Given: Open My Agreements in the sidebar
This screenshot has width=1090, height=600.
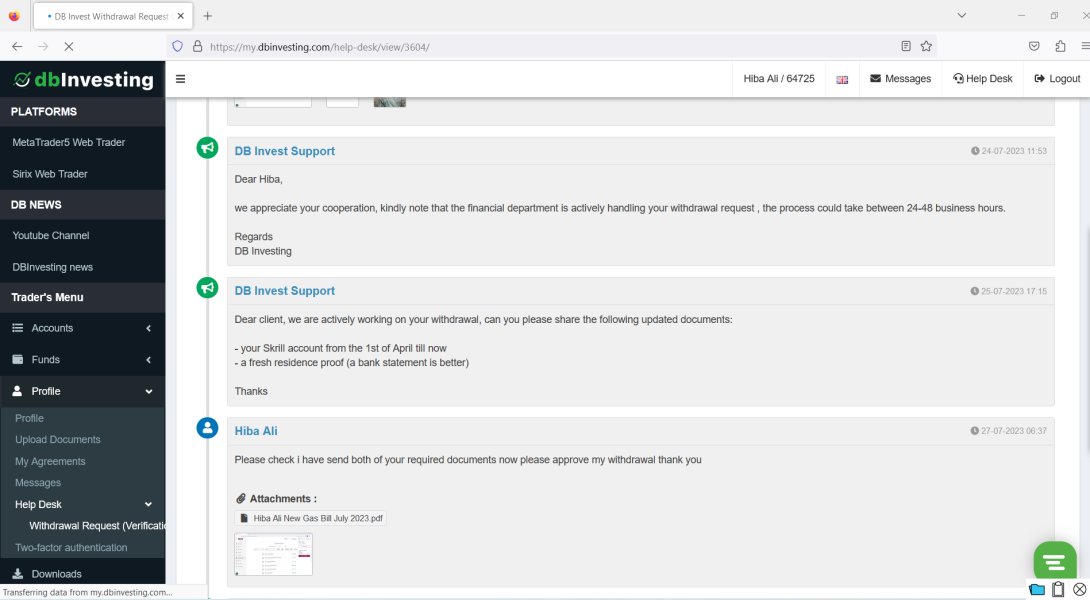Looking at the screenshot, I should pos(50,461).
